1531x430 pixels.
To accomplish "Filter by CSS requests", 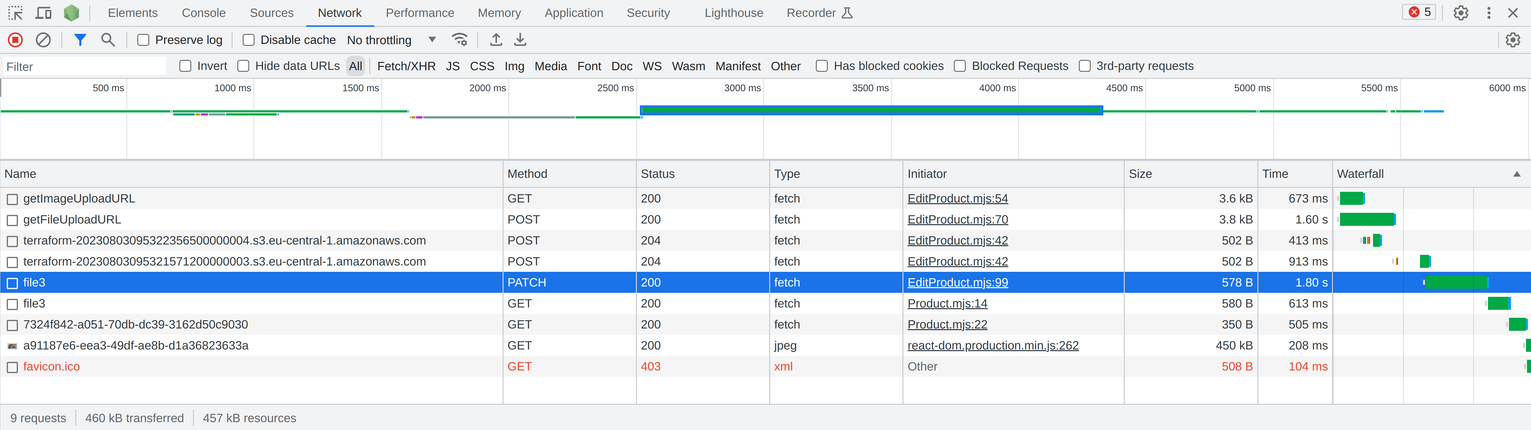I will (482, 66).
